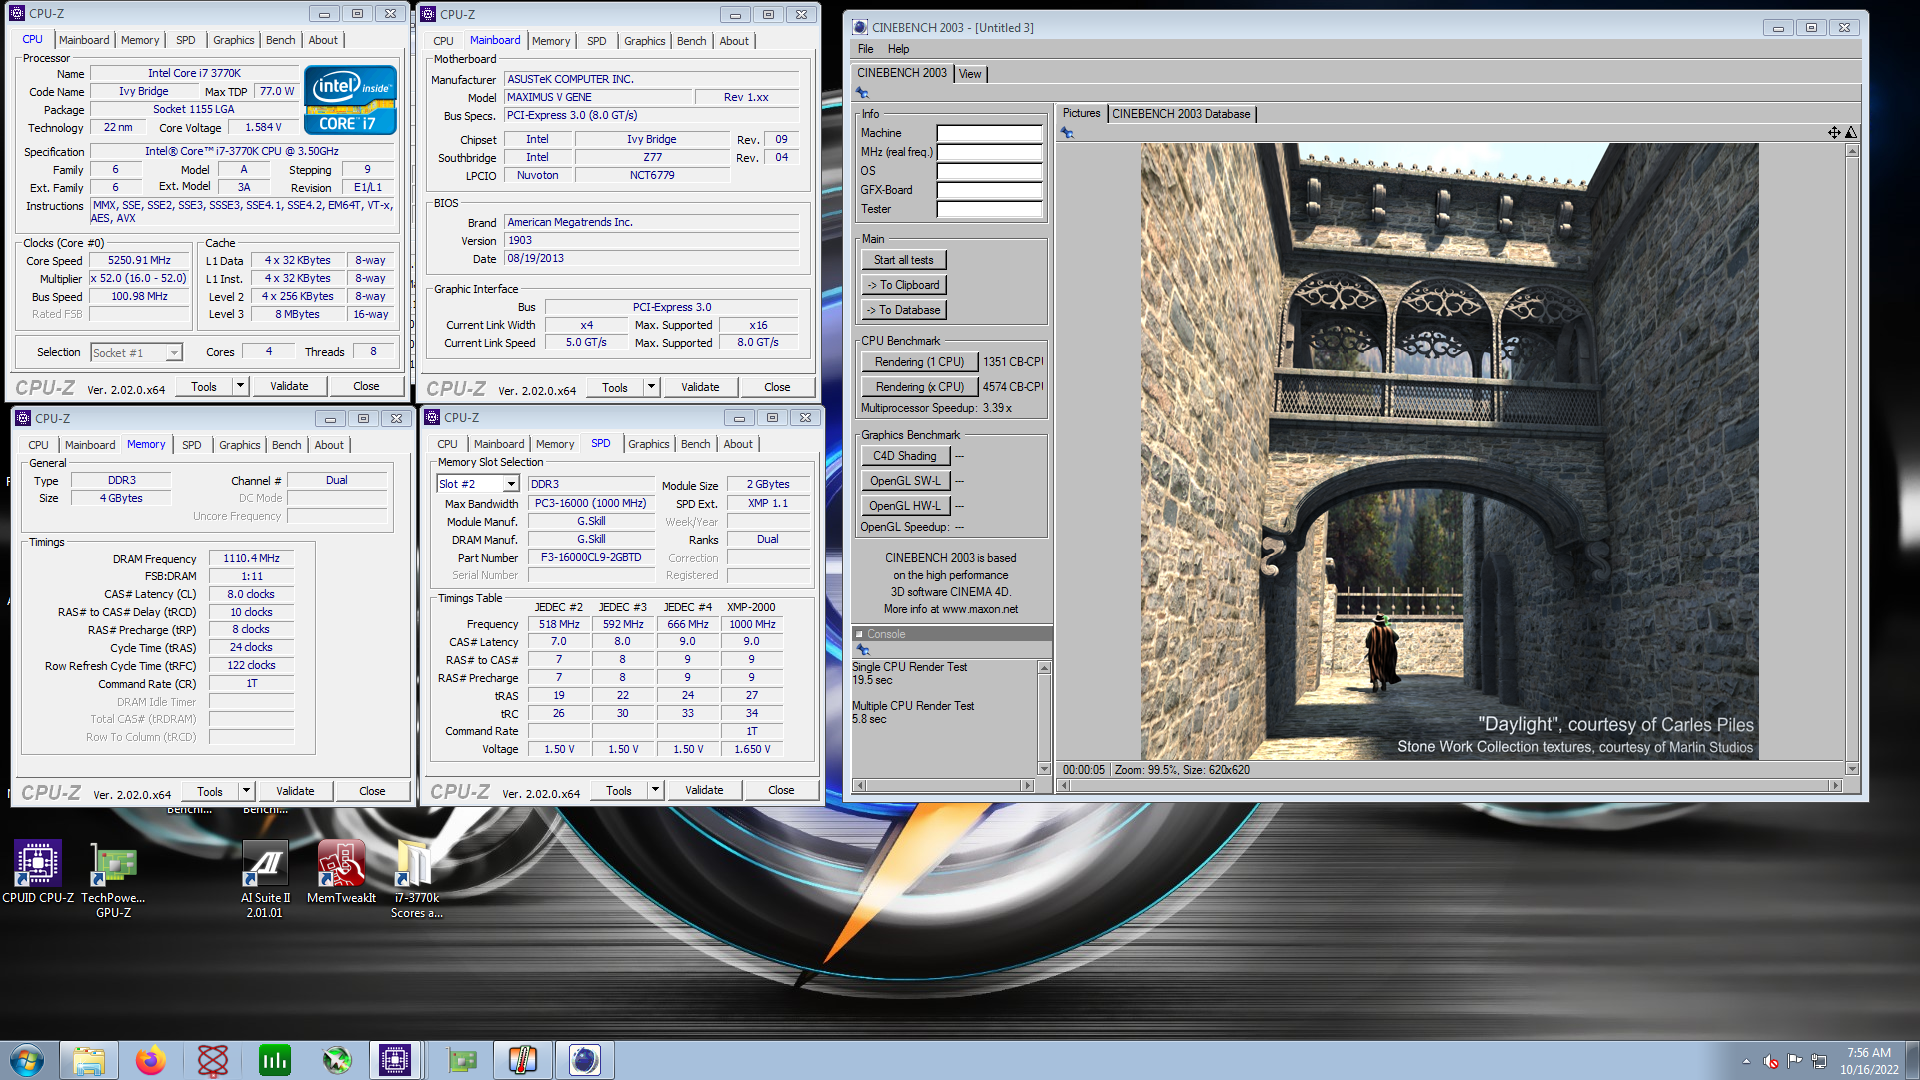Expand the Socket #1 selection dropdown
Screen dimensions: 1920x1080
174,352
